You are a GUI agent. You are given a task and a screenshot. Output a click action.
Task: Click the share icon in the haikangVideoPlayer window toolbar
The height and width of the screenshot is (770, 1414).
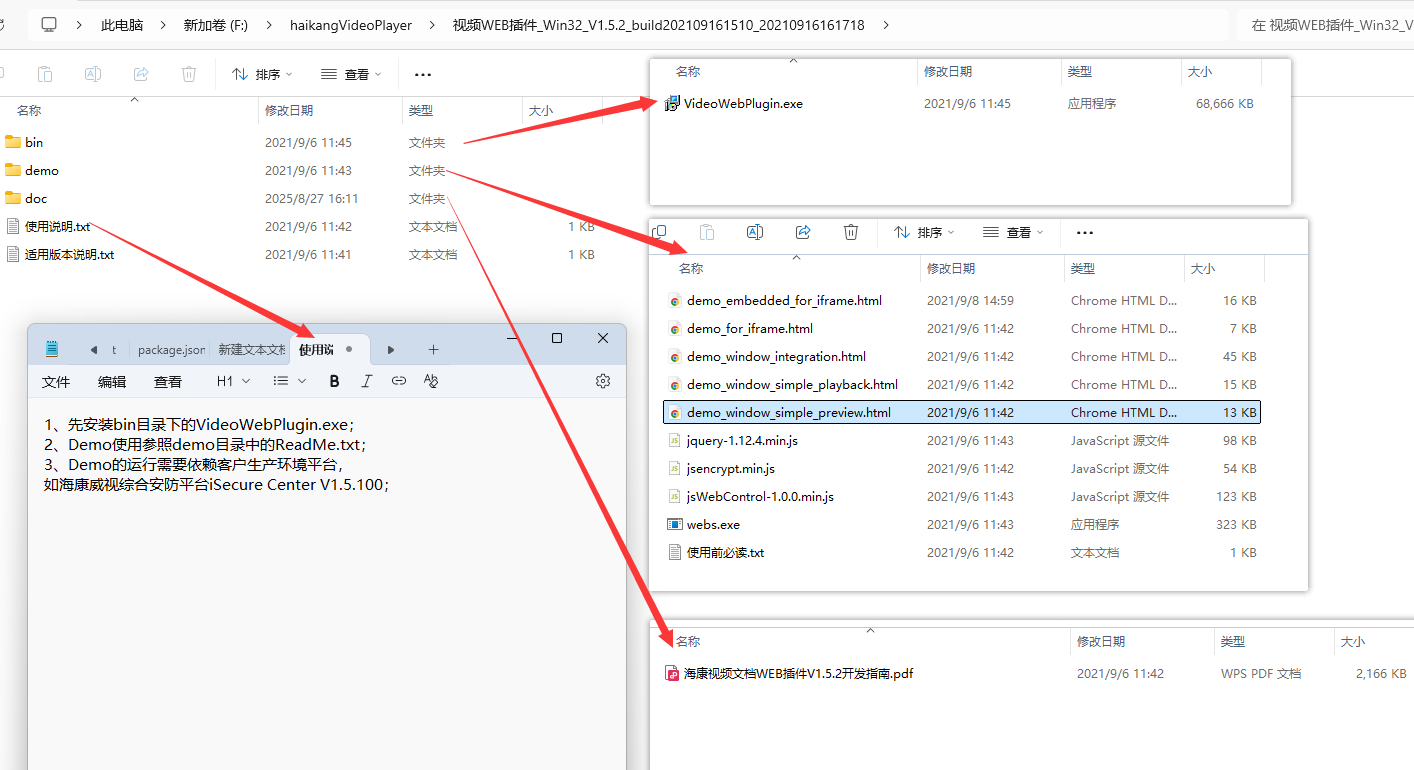[x=141, y=74]
